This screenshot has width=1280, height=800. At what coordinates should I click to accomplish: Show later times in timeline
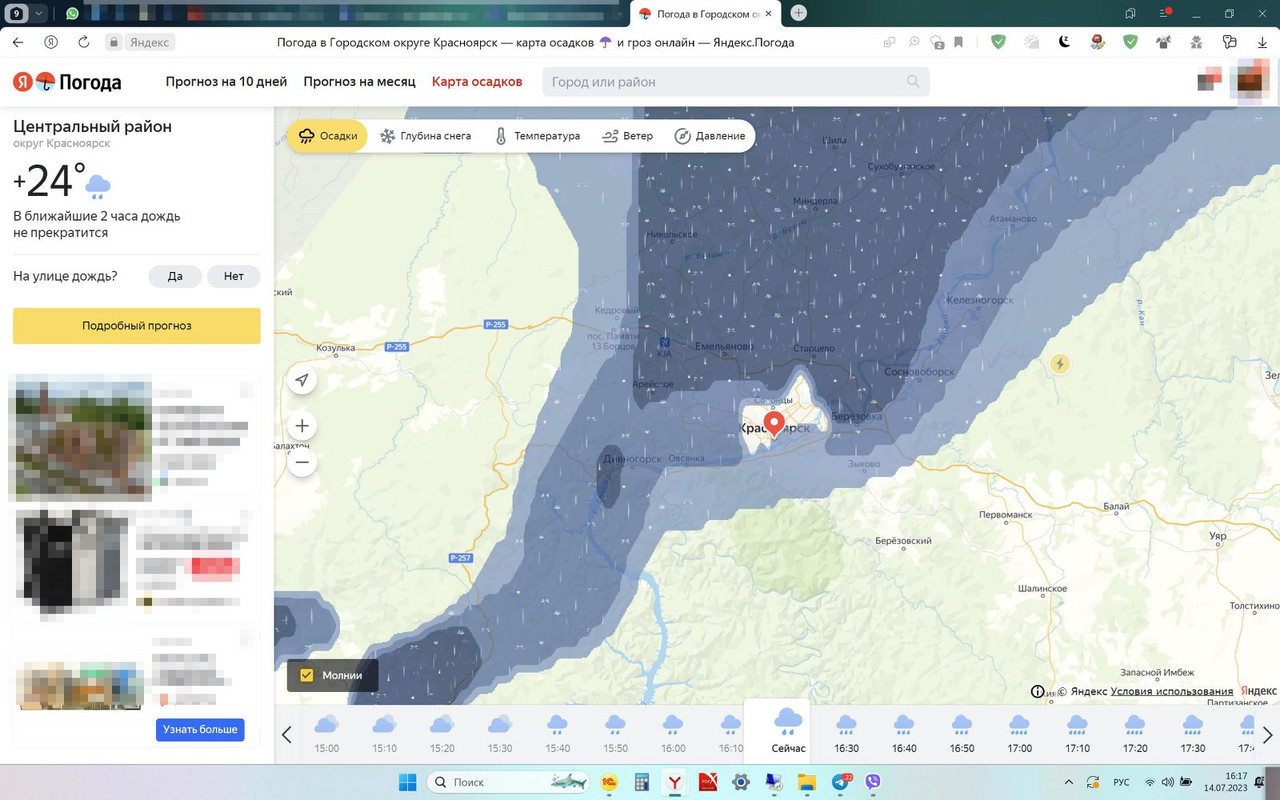(x=1267, y=735)
